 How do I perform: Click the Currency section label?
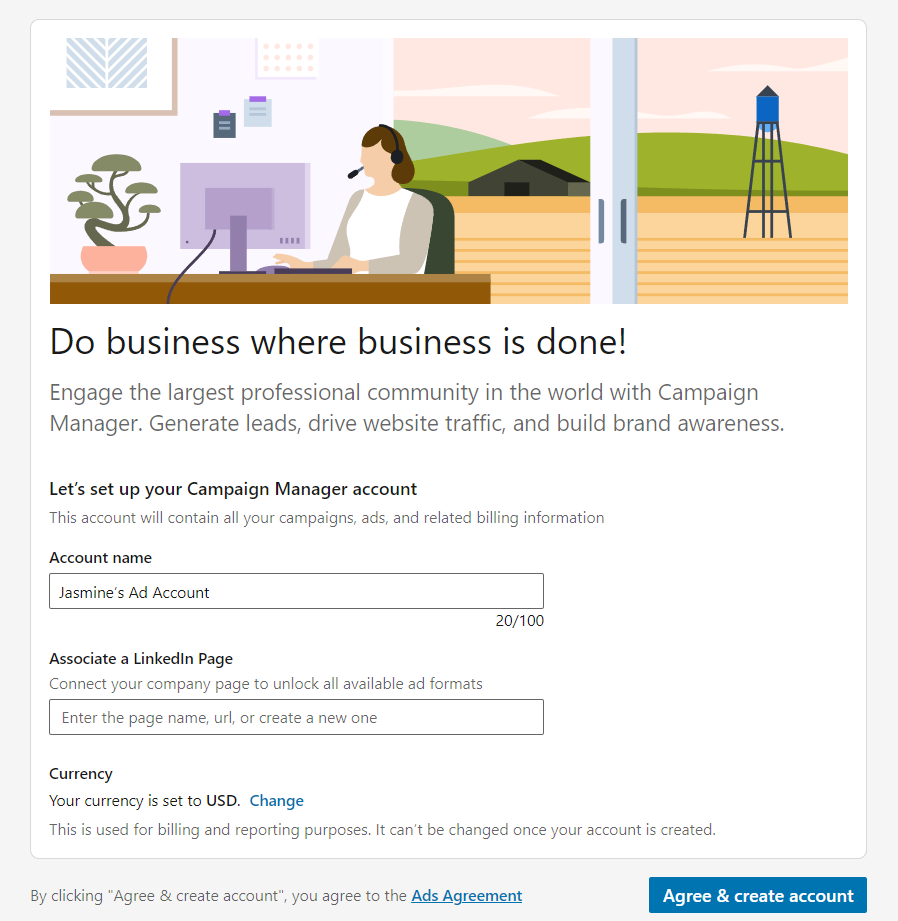coord(80,774)
